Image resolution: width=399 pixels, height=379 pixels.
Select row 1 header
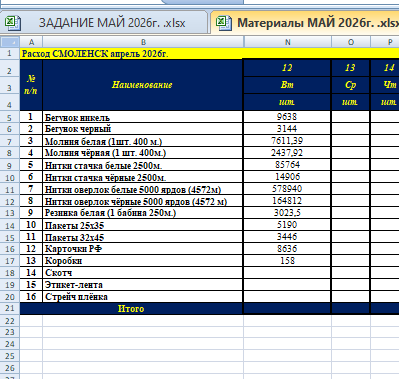(x=10, y=53)
